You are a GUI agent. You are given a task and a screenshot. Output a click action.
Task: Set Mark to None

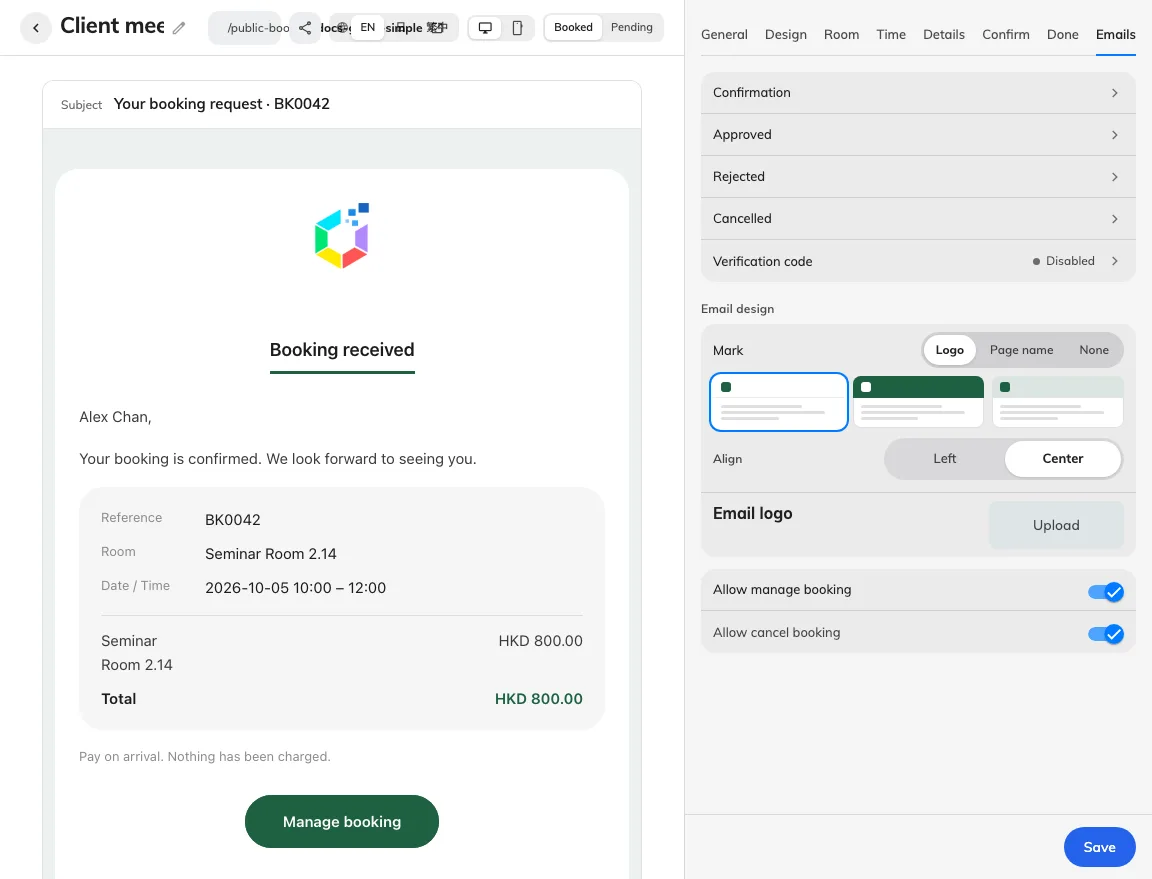[1094, 350]
